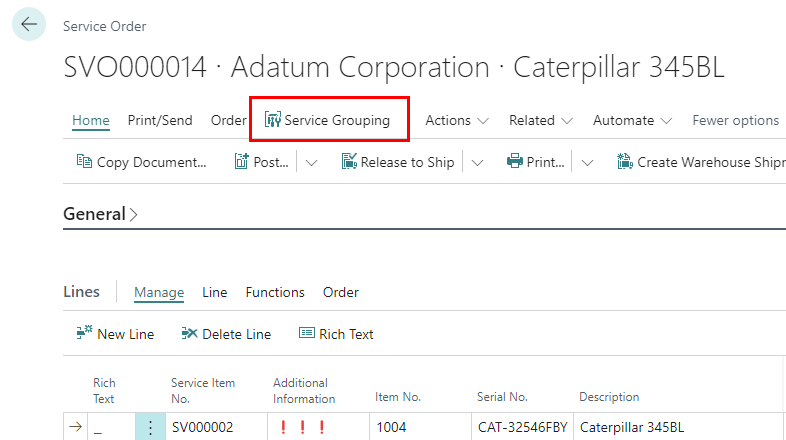
Task: Open row options three-dot menu
Action: 151,427
